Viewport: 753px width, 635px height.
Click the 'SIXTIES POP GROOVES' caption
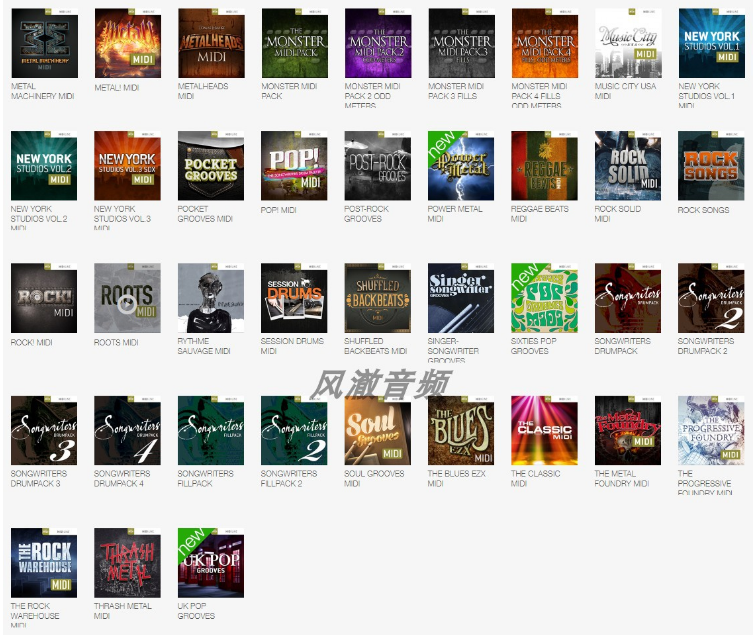pyautogui.click(x=534, y=346)
